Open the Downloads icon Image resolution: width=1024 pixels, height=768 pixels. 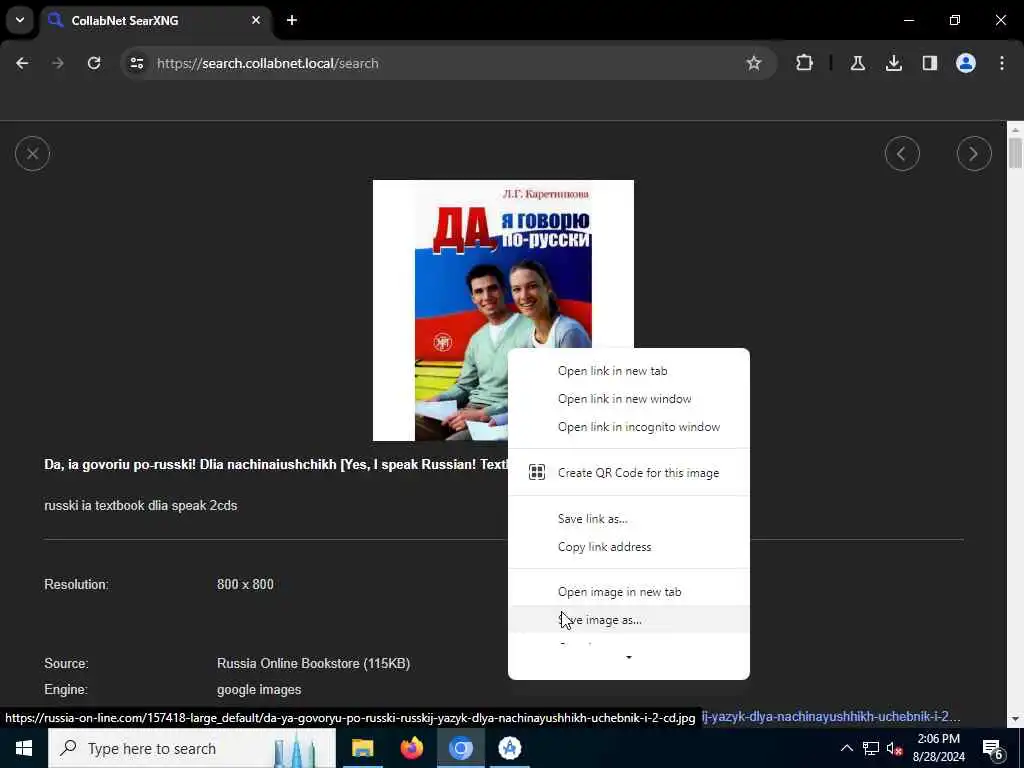[893, 63]
